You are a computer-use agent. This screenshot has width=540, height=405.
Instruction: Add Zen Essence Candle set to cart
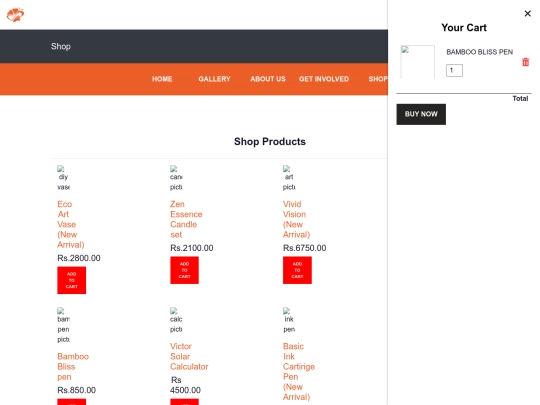pyautogui.click(x=184, y=270)
